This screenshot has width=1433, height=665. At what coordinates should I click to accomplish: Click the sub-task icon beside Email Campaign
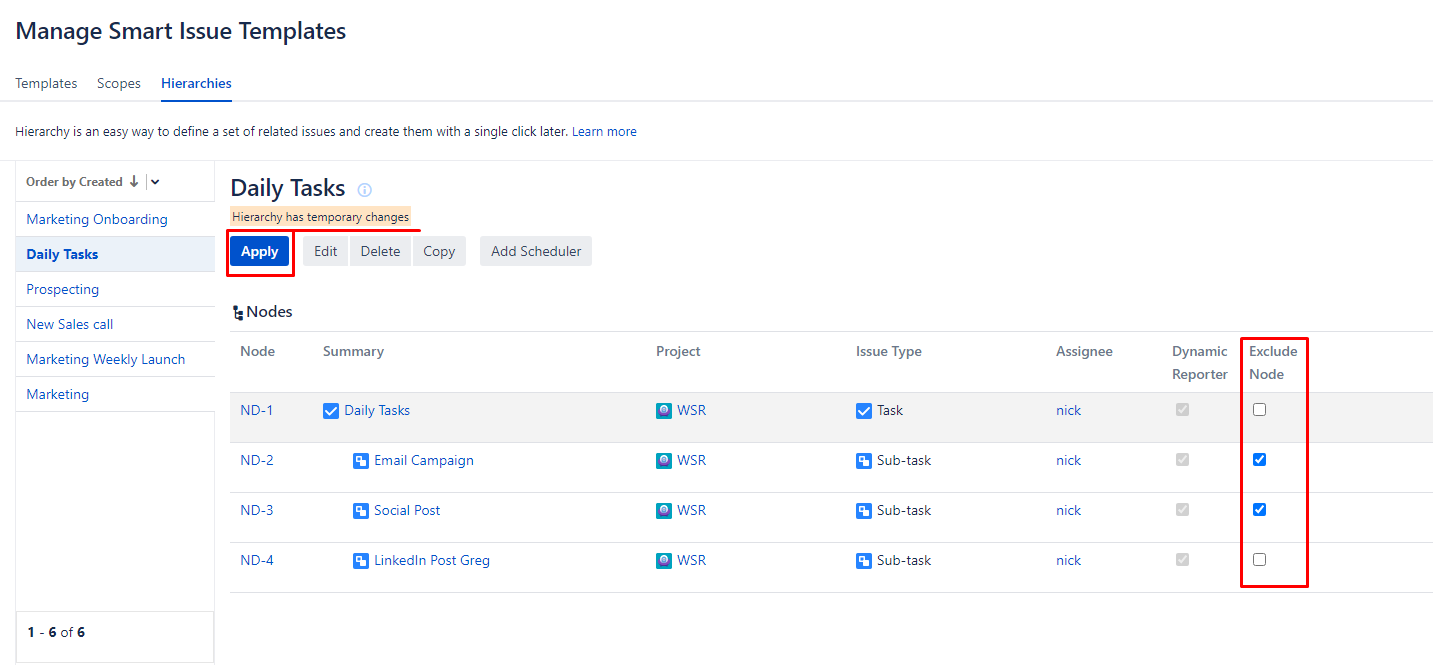point(361,461)
